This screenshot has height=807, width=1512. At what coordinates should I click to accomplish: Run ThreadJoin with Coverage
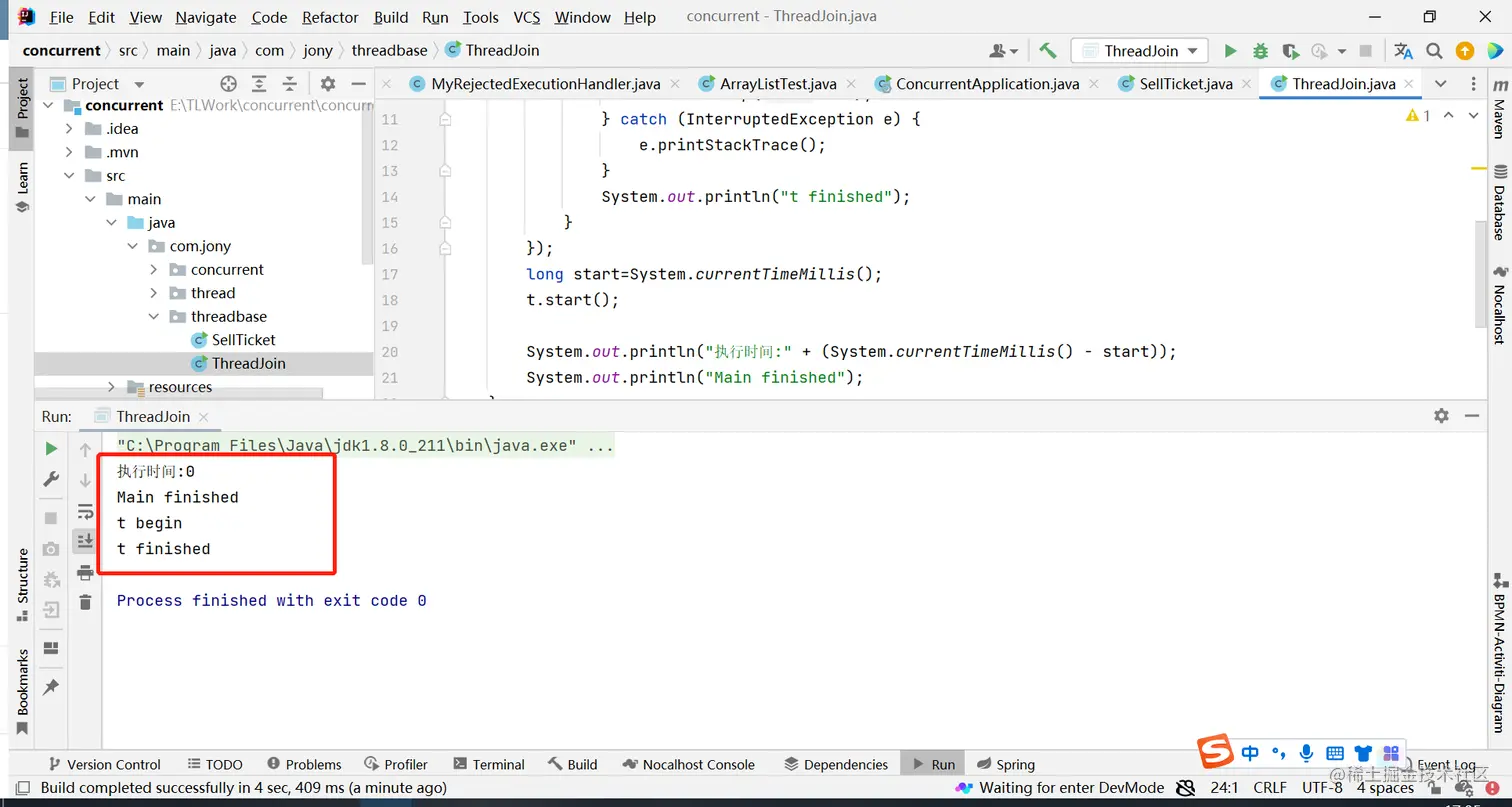coord(1290,51)
